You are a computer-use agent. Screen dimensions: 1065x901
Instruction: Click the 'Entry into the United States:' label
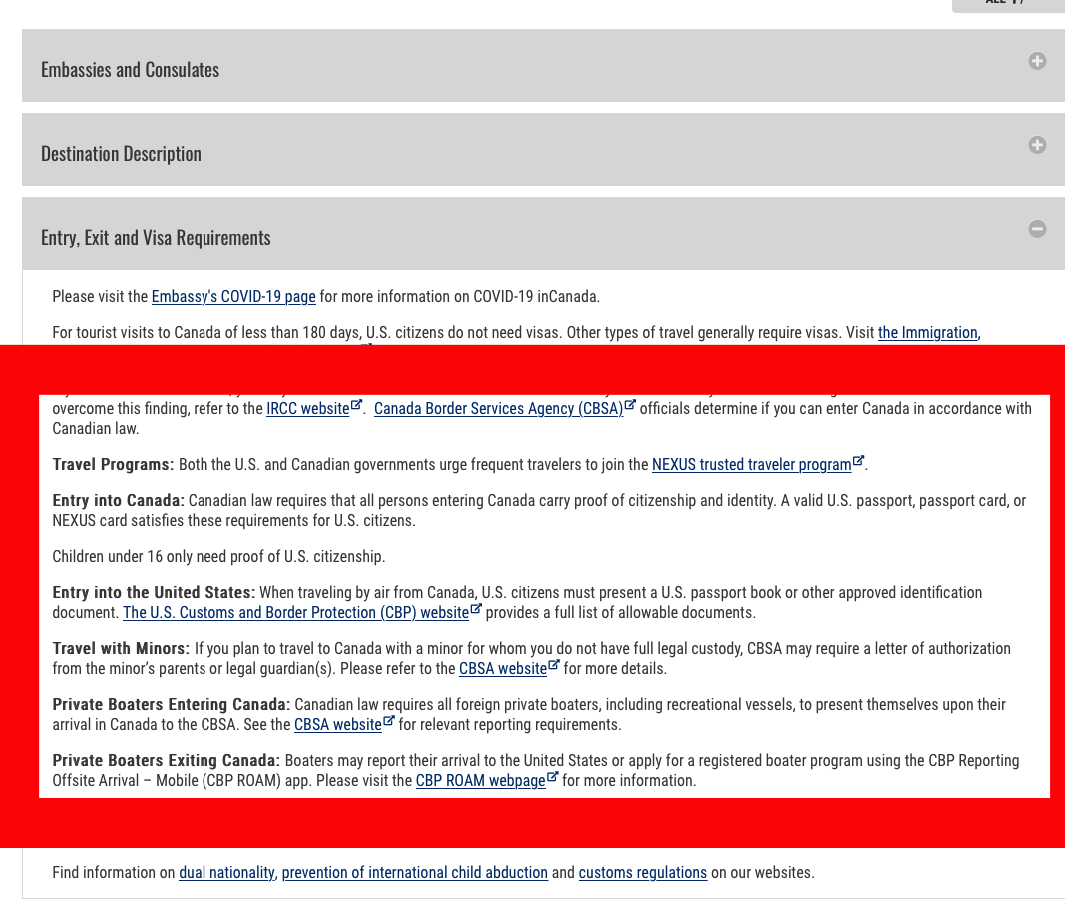154,593
